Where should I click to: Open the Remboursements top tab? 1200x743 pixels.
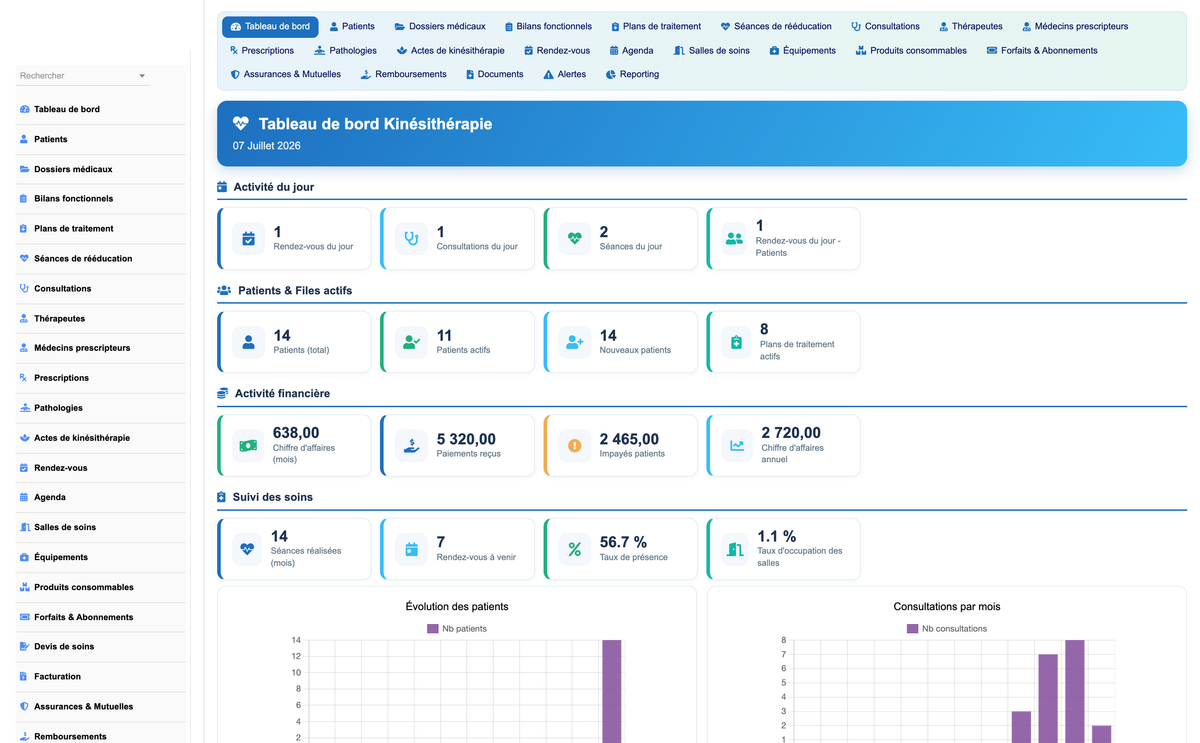point(403,74)
